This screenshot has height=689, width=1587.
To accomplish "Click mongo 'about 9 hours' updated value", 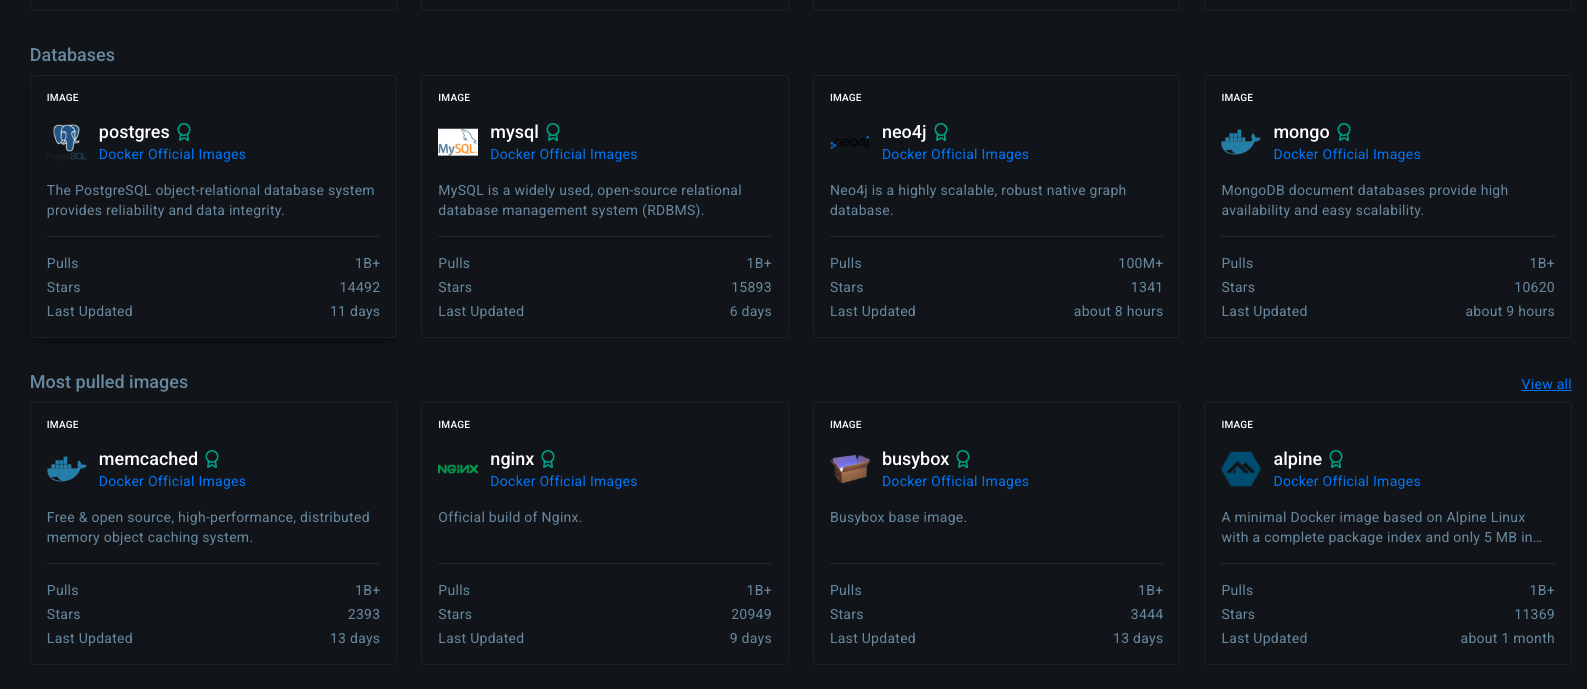I will (x=1510, y=311).
